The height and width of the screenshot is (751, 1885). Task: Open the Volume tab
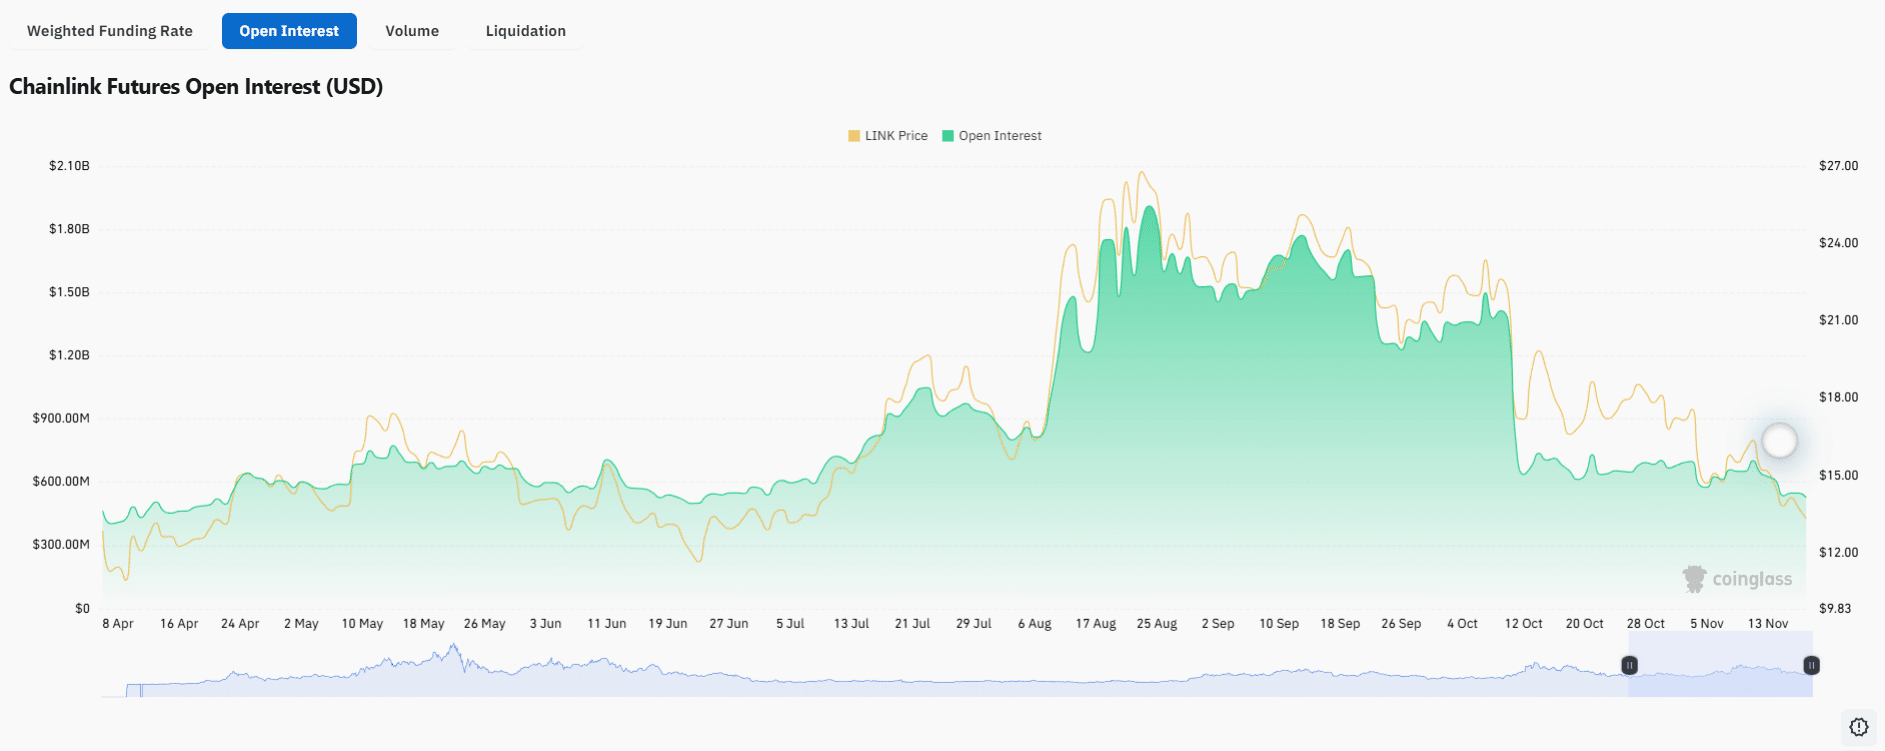412,31
